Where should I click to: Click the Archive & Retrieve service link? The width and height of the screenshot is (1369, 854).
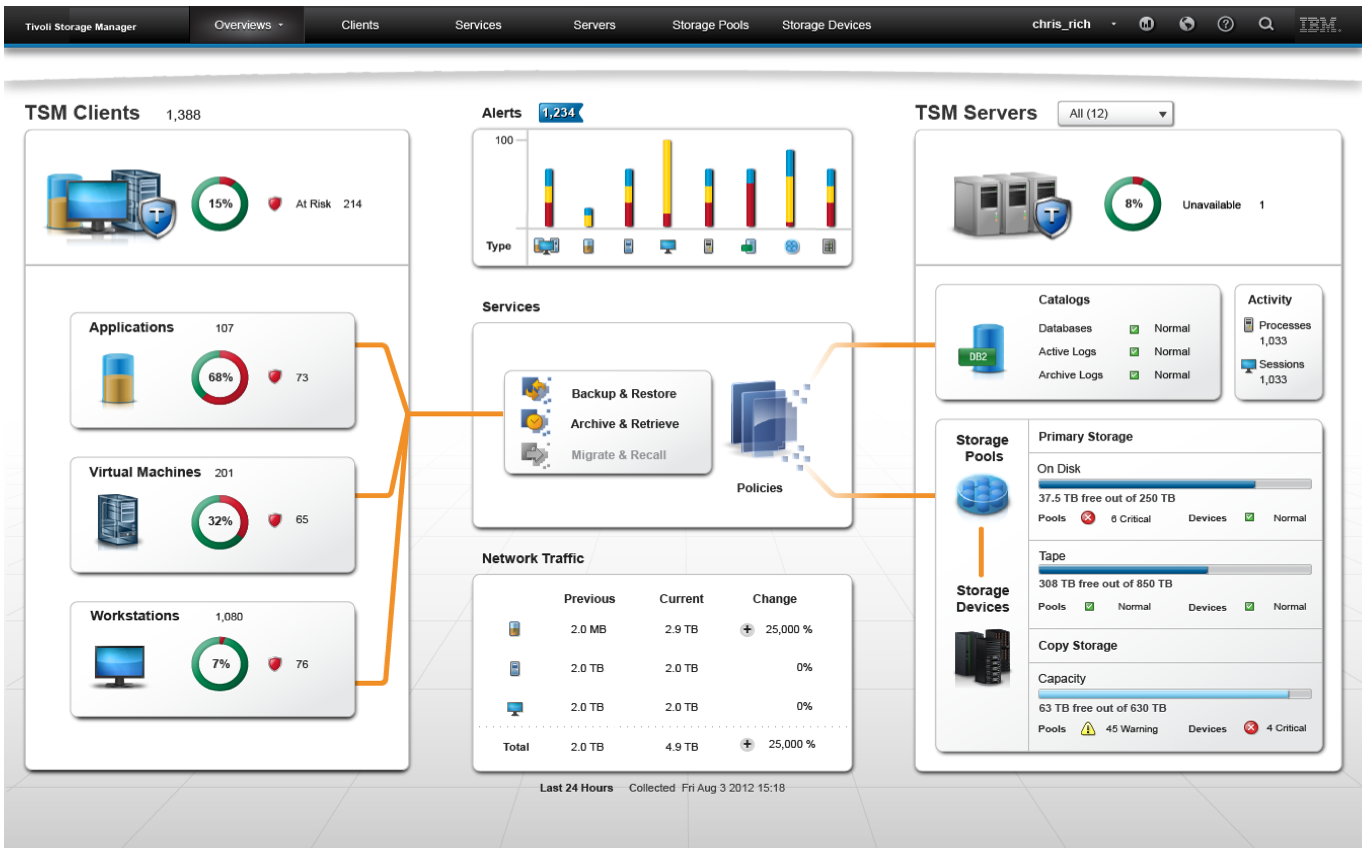pos(625,424)
